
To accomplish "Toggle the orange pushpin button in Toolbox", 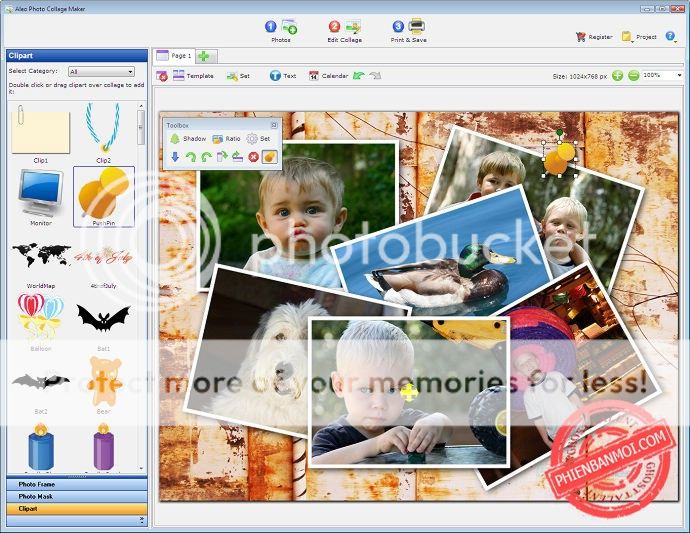I will [270, 157].
